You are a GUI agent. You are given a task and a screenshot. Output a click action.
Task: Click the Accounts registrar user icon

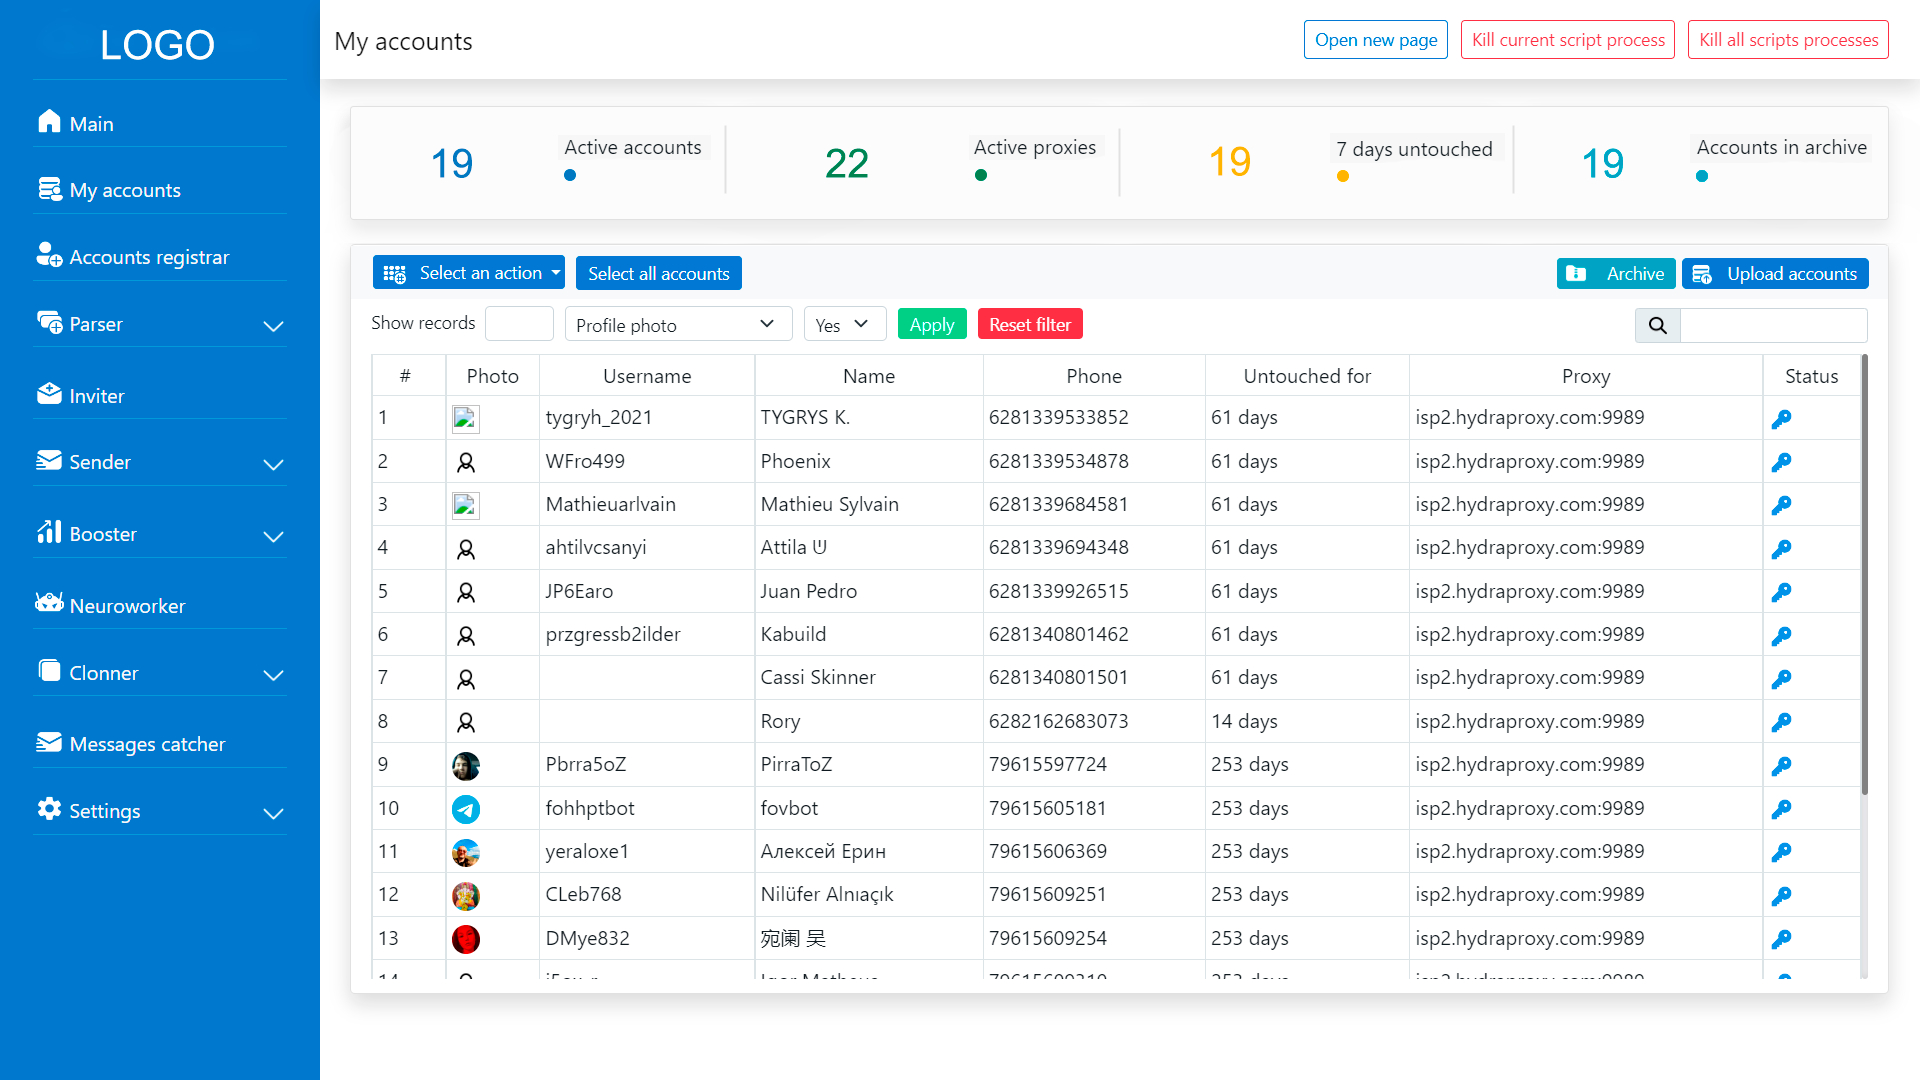(49, 254)
